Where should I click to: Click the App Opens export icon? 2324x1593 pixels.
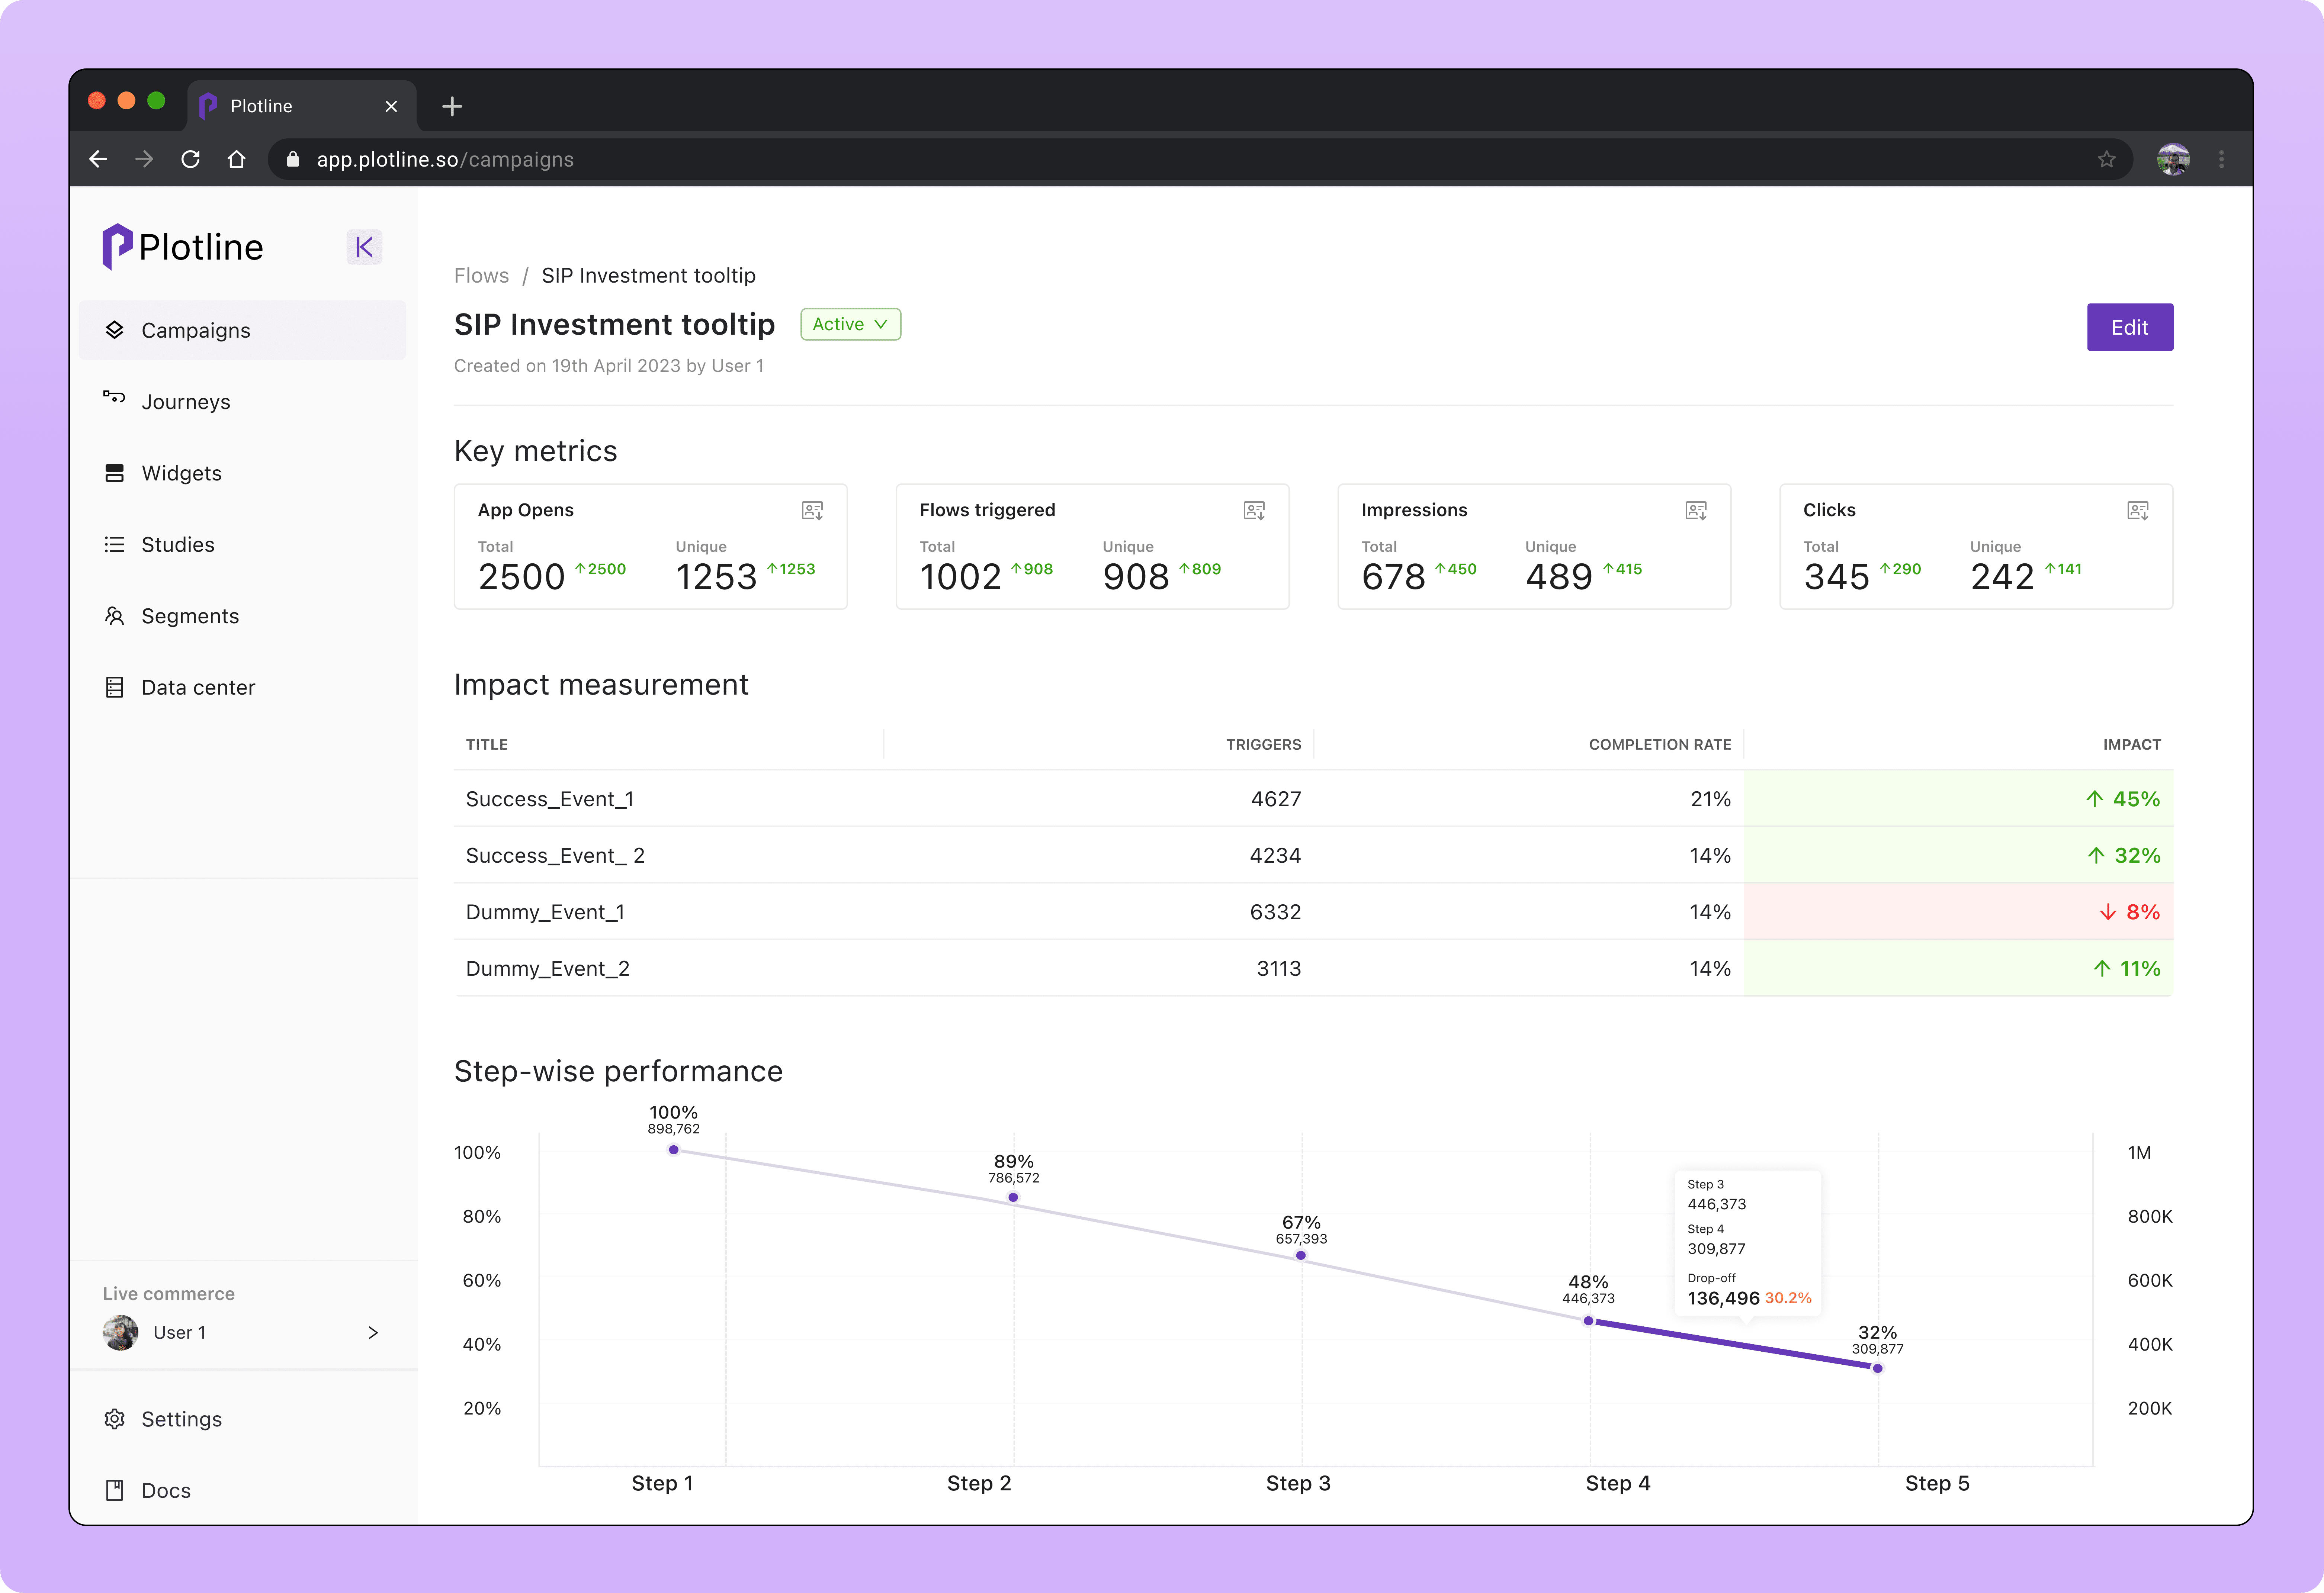click(x=812, y=511)
